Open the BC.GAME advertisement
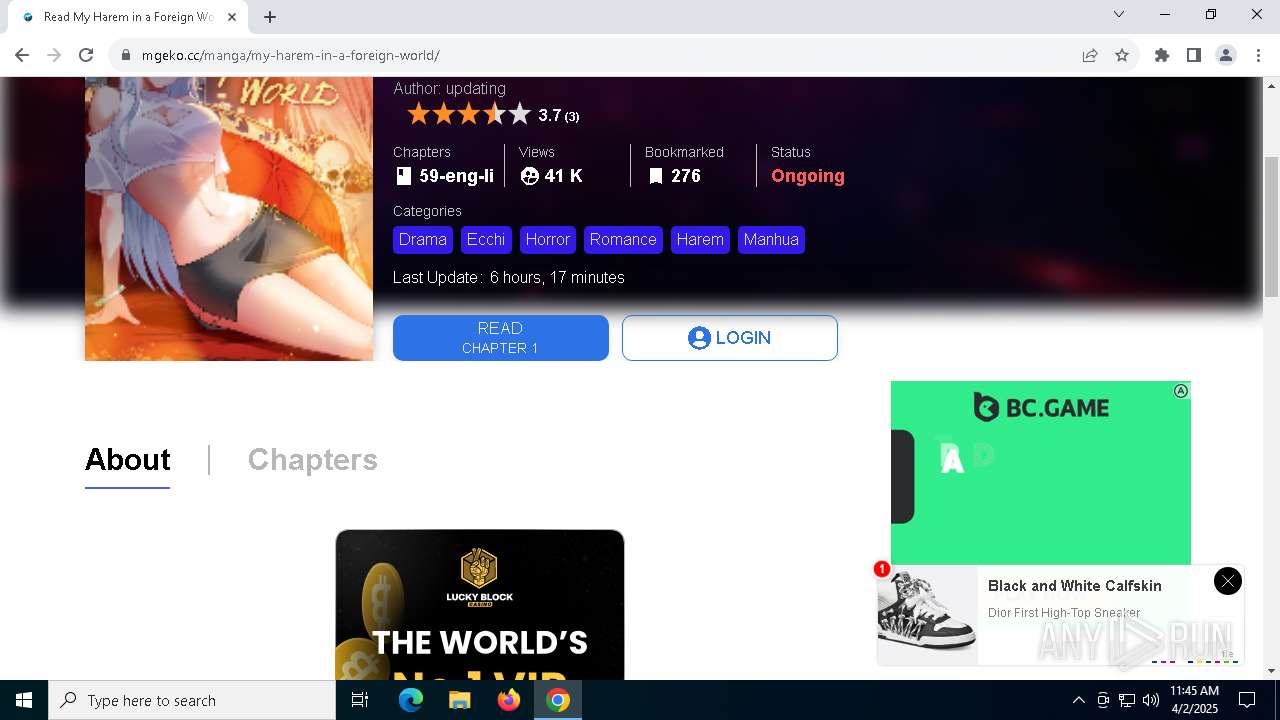This screenshot has width=1280, height=720. (x=1041, y=472)
